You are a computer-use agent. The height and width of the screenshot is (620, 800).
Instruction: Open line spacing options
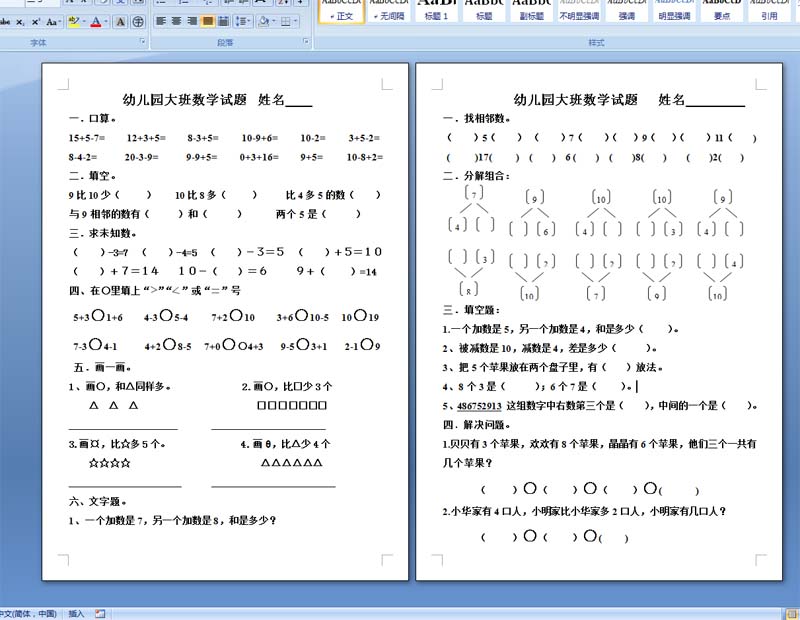coord(242,21)
